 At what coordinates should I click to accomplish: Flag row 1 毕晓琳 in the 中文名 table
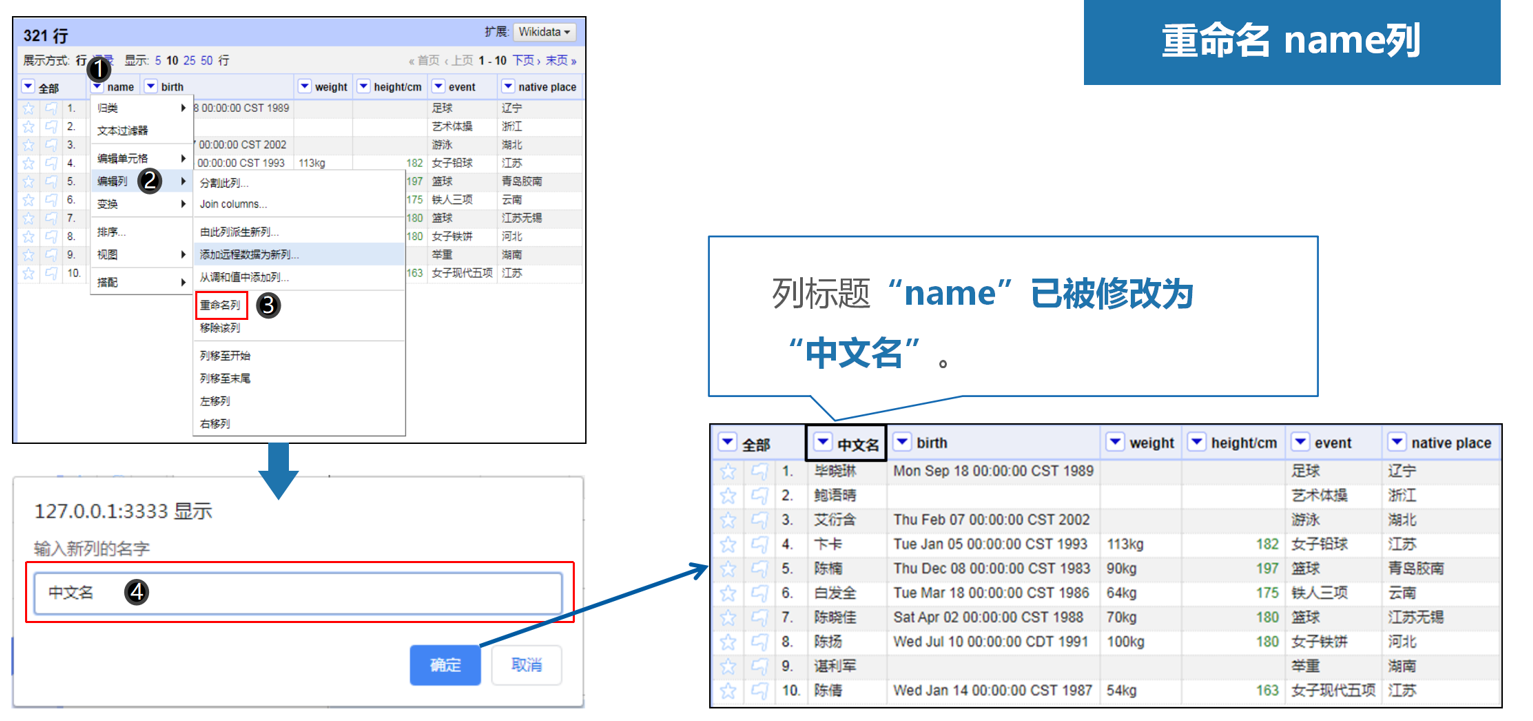point(760,471)
